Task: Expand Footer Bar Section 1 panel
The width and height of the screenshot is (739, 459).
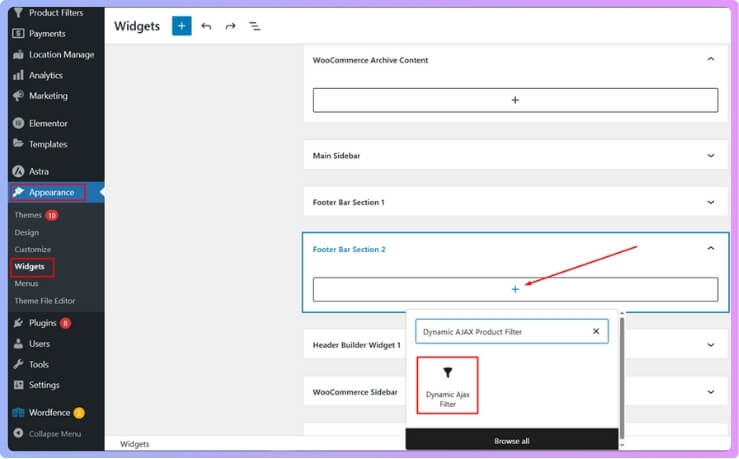Action: (x=711, y=202)
